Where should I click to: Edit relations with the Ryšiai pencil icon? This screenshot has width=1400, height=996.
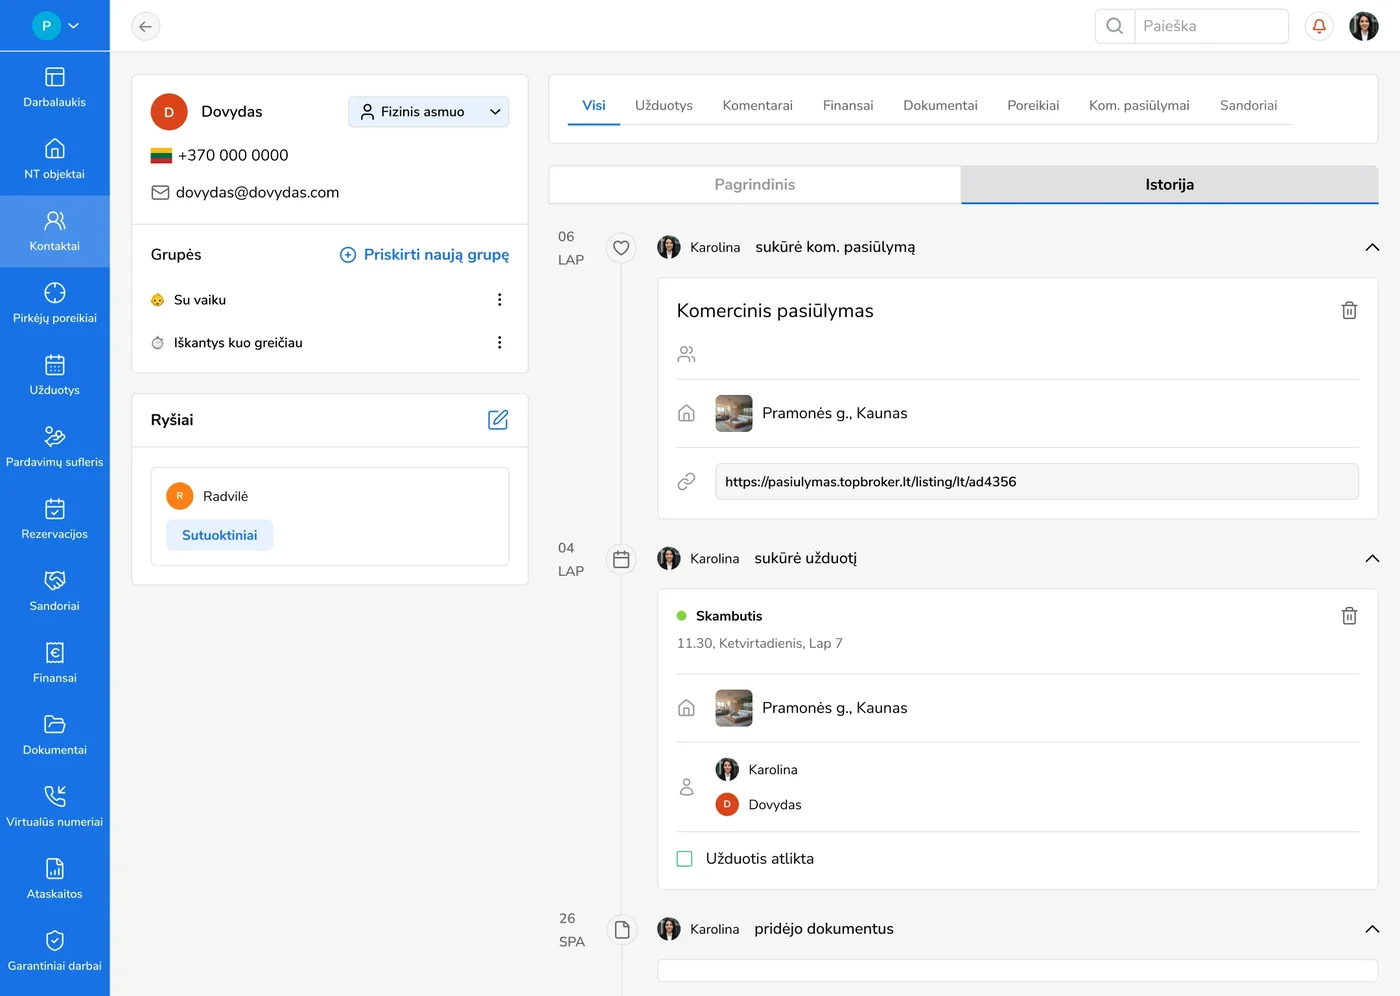click(498, 420)
